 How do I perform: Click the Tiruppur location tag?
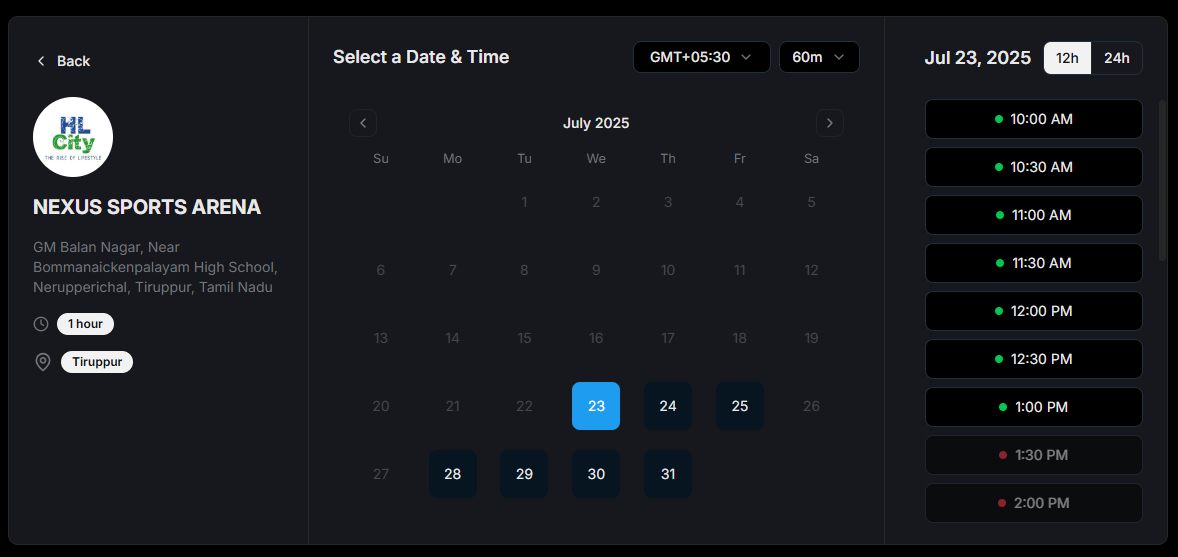tap(97, 362)
